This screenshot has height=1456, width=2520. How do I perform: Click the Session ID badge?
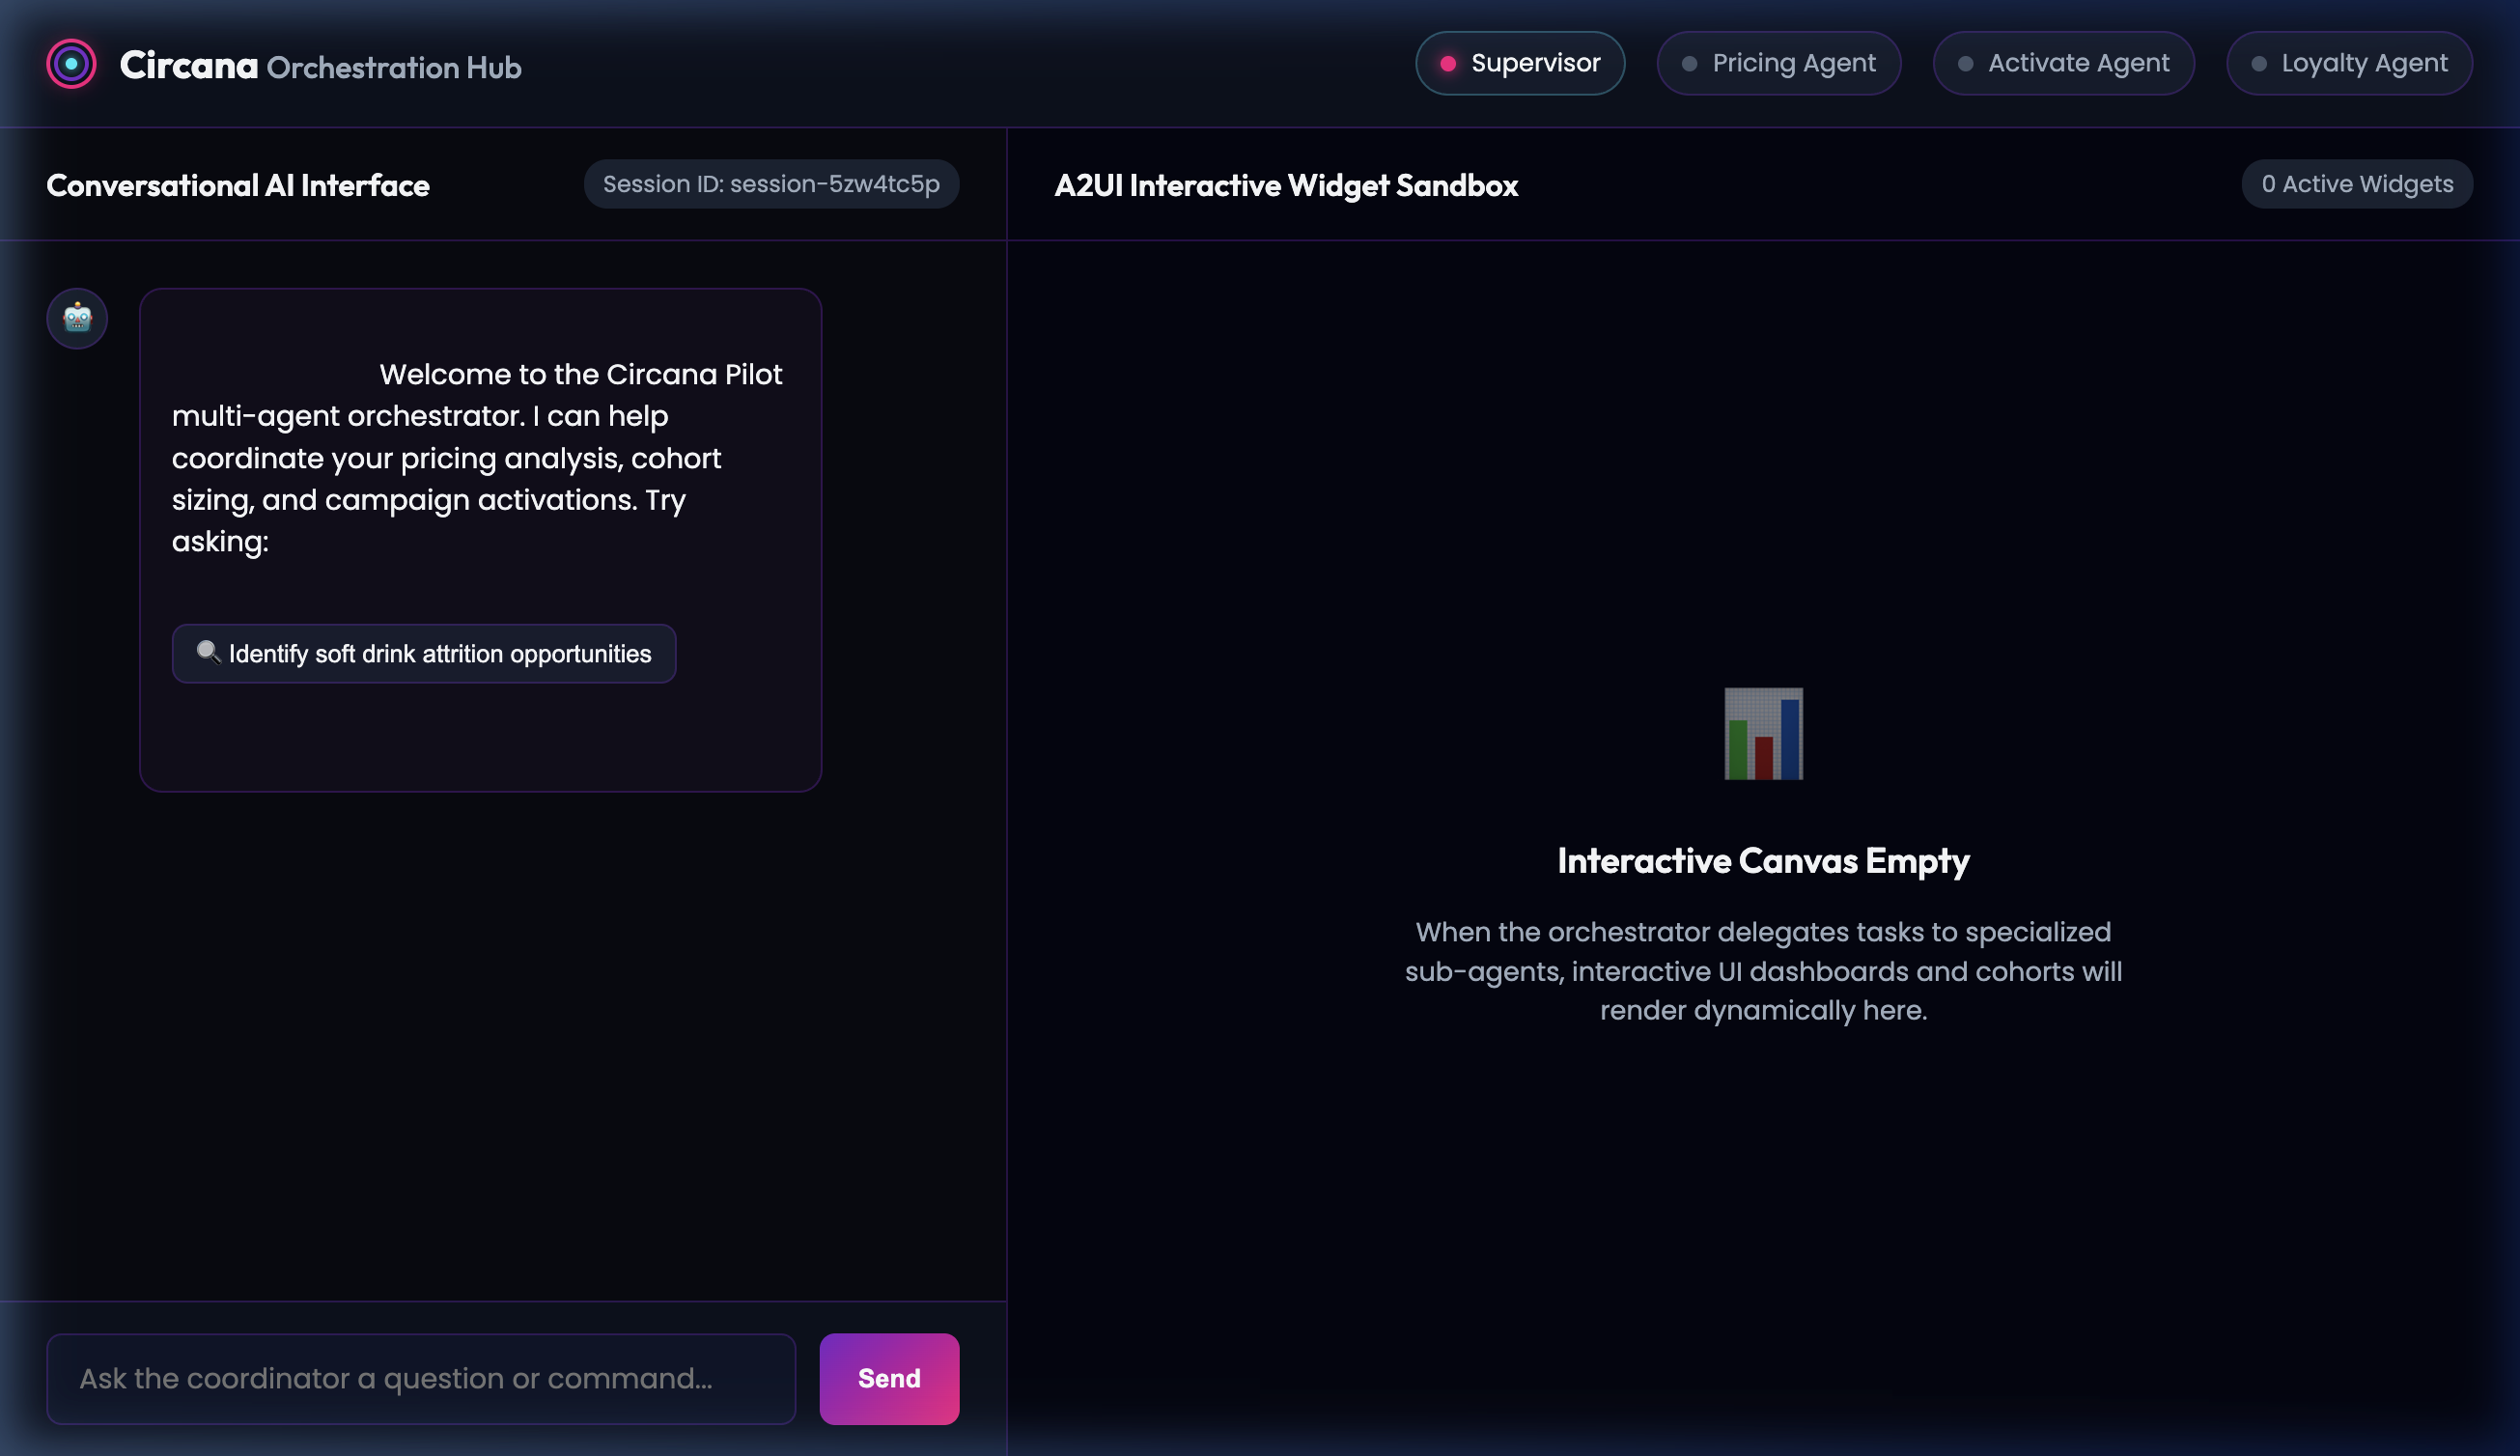pyautogui.click(x=771, y=184)
